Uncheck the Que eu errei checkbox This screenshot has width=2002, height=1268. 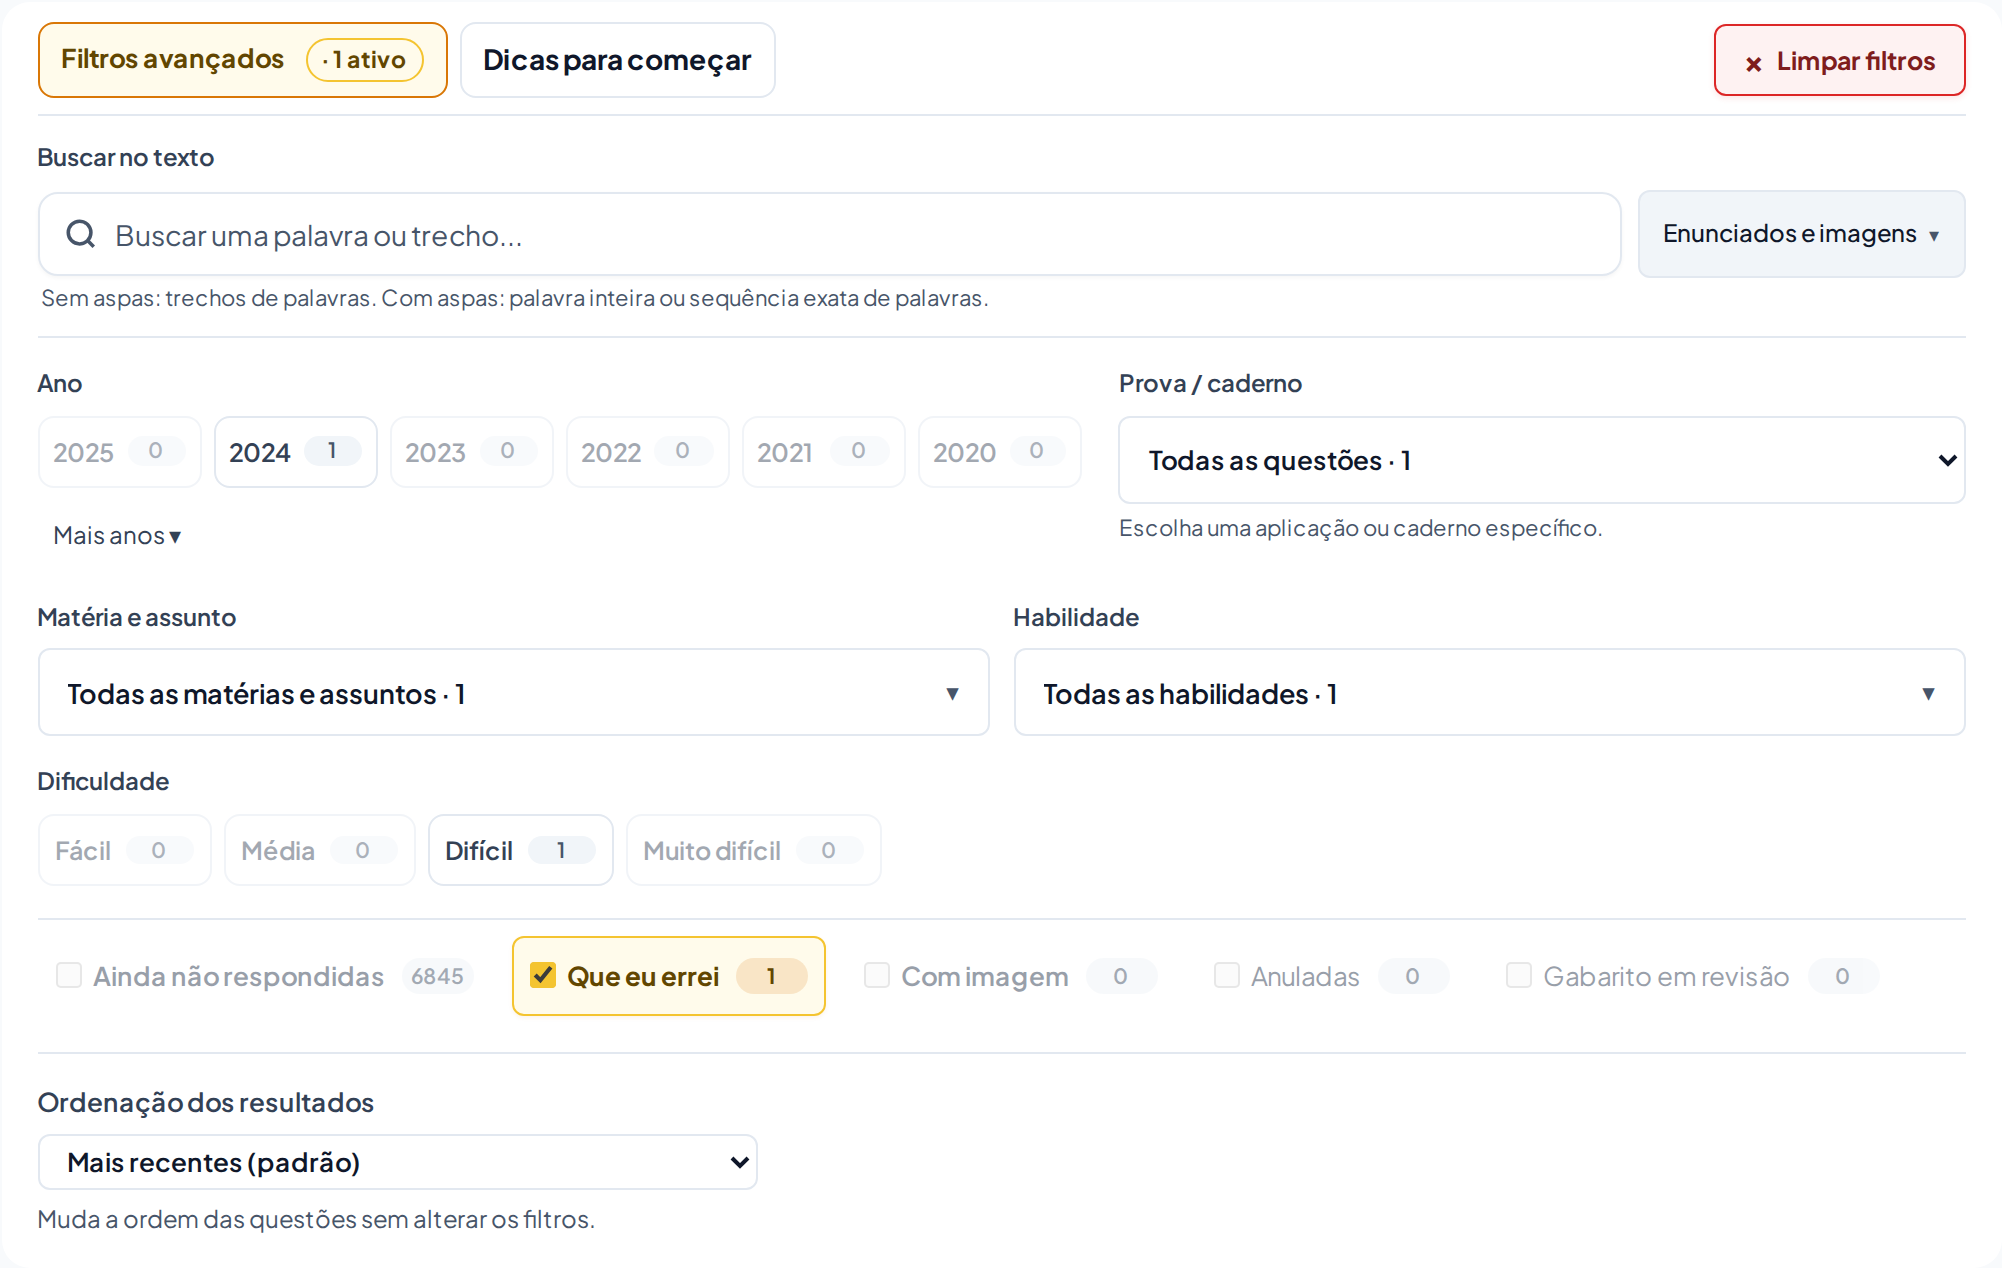pos(543,975)
